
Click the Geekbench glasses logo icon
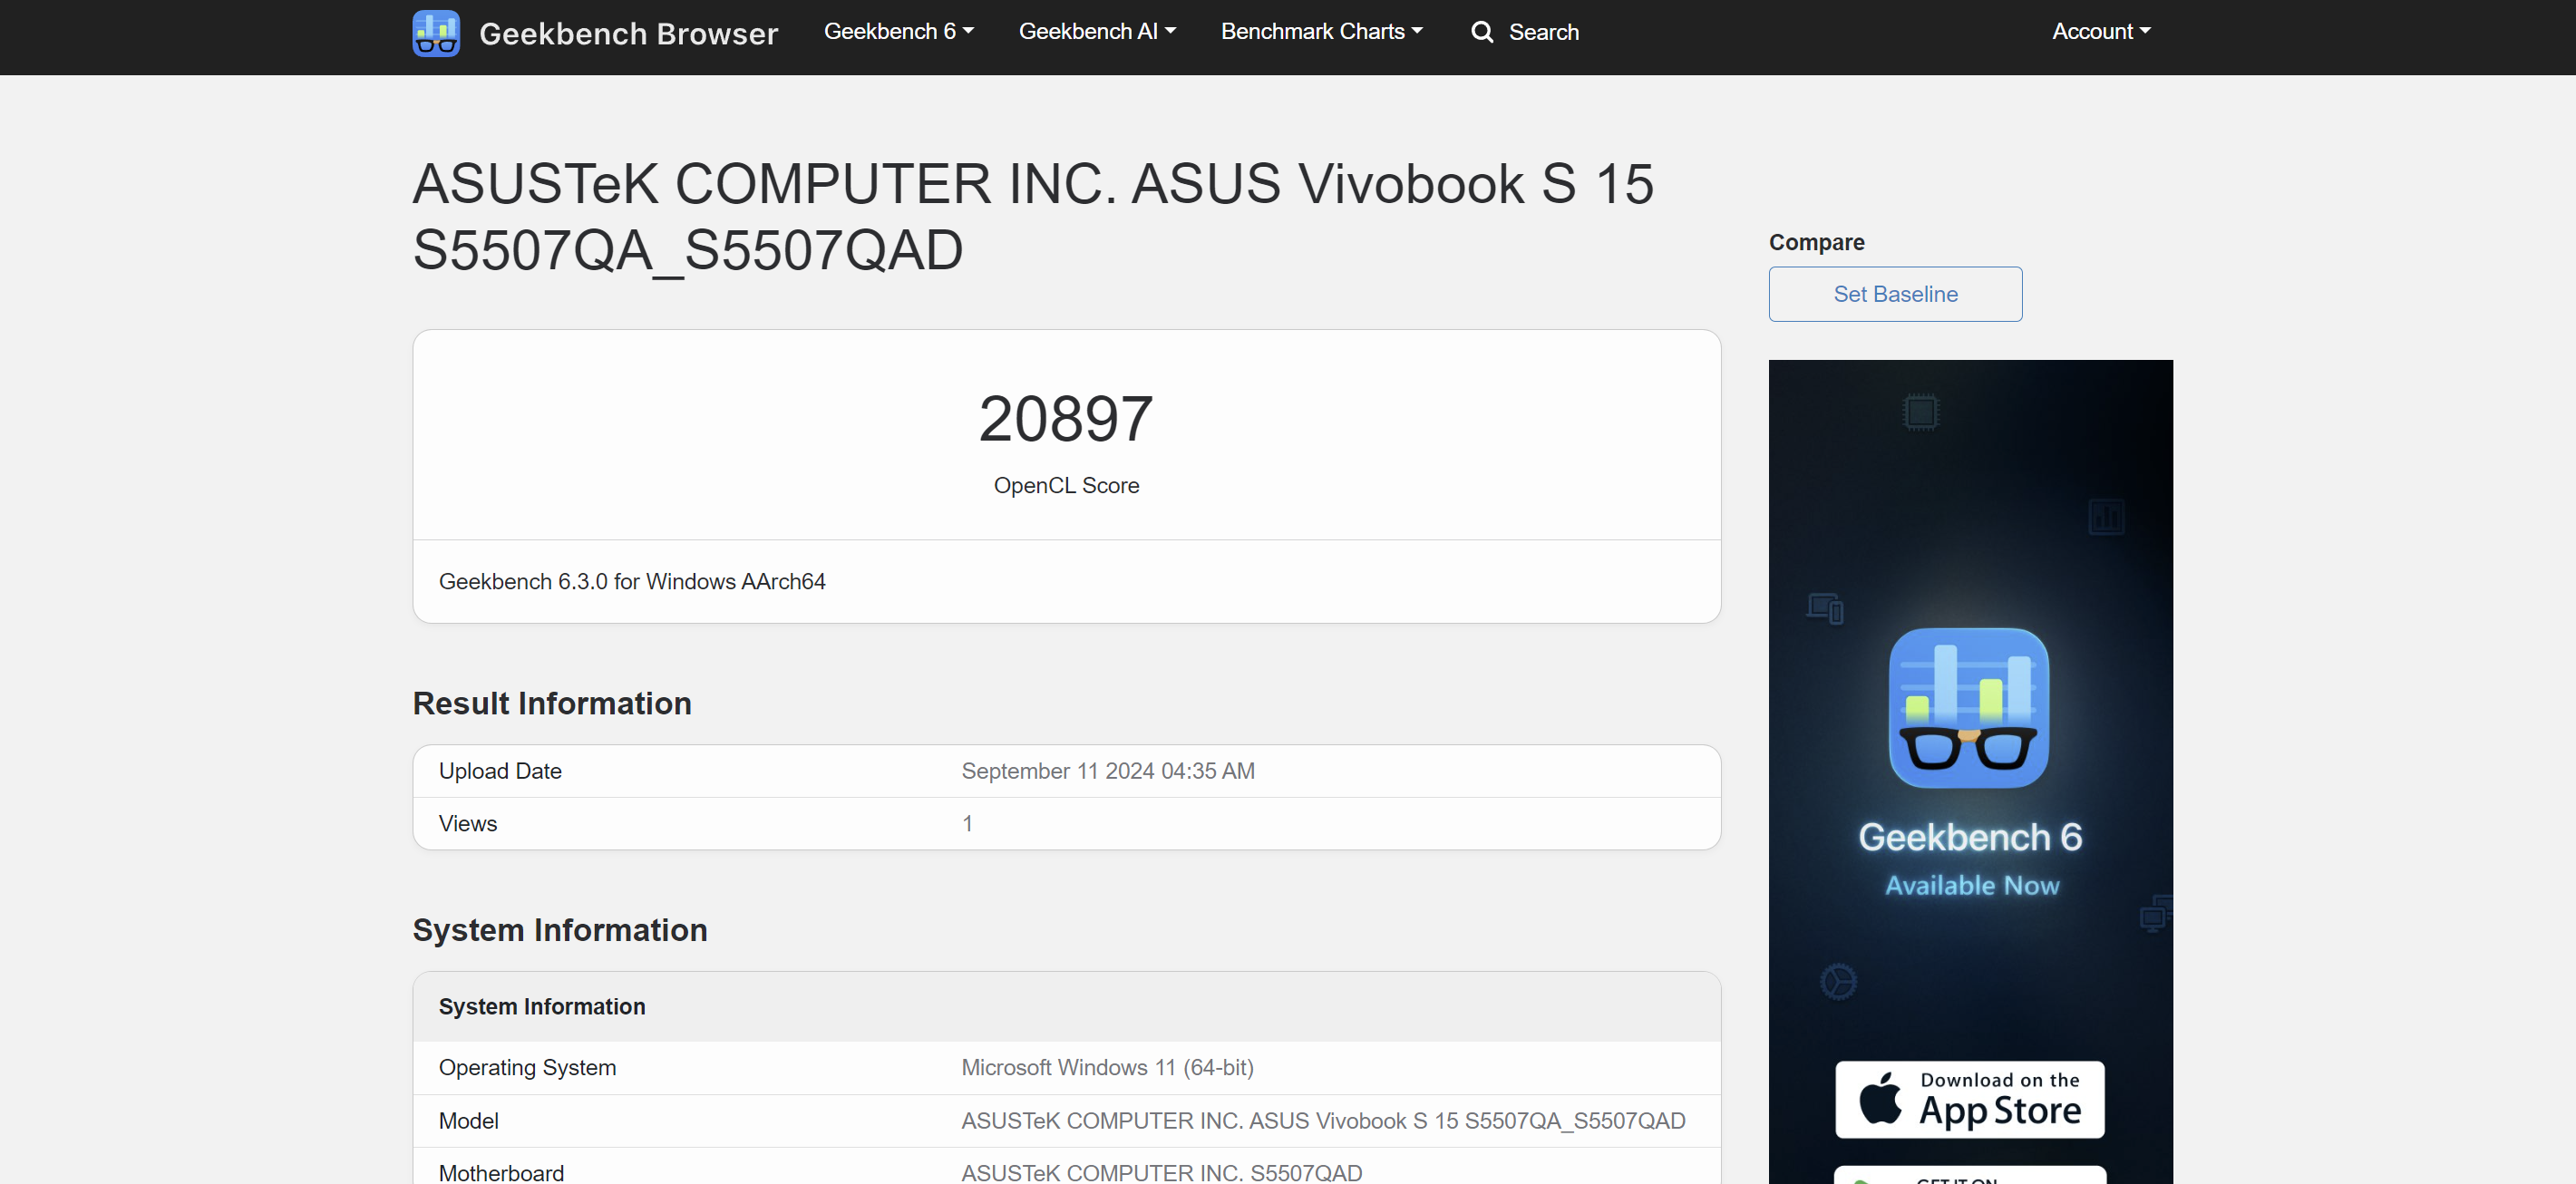coord(436,33)
